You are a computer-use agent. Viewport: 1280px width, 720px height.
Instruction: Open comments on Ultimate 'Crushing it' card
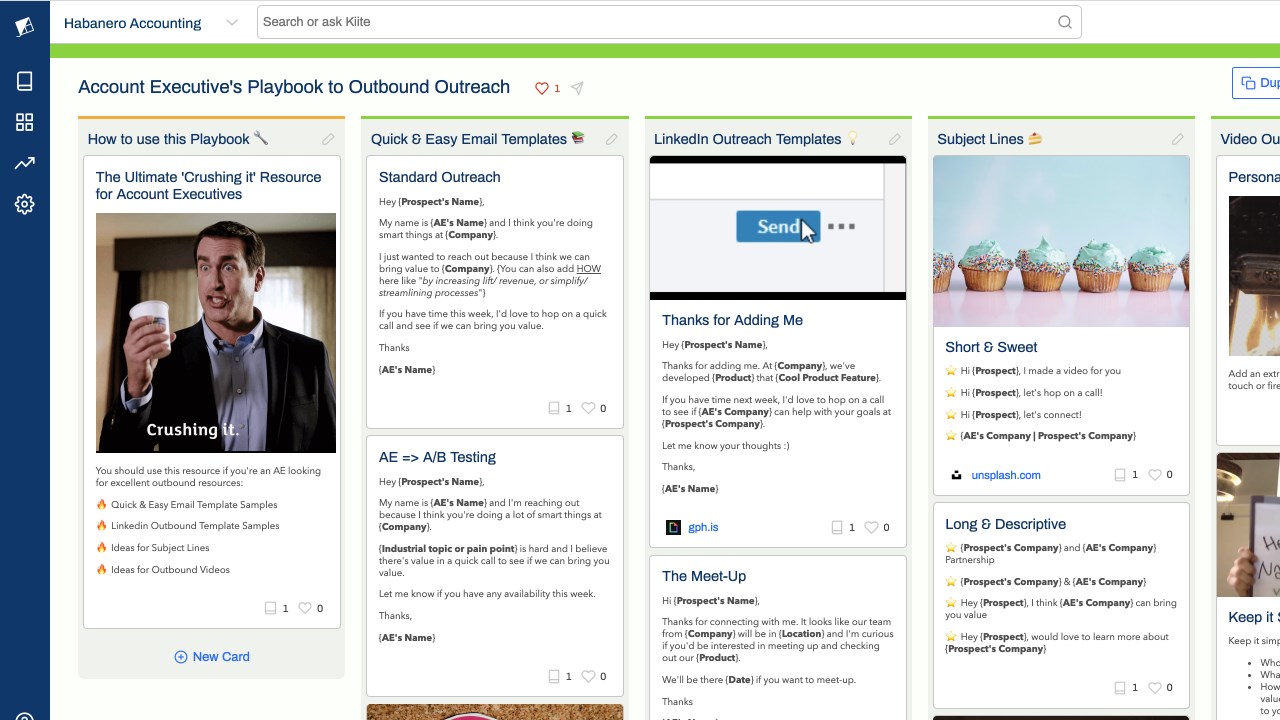click(x=270, y=608)
